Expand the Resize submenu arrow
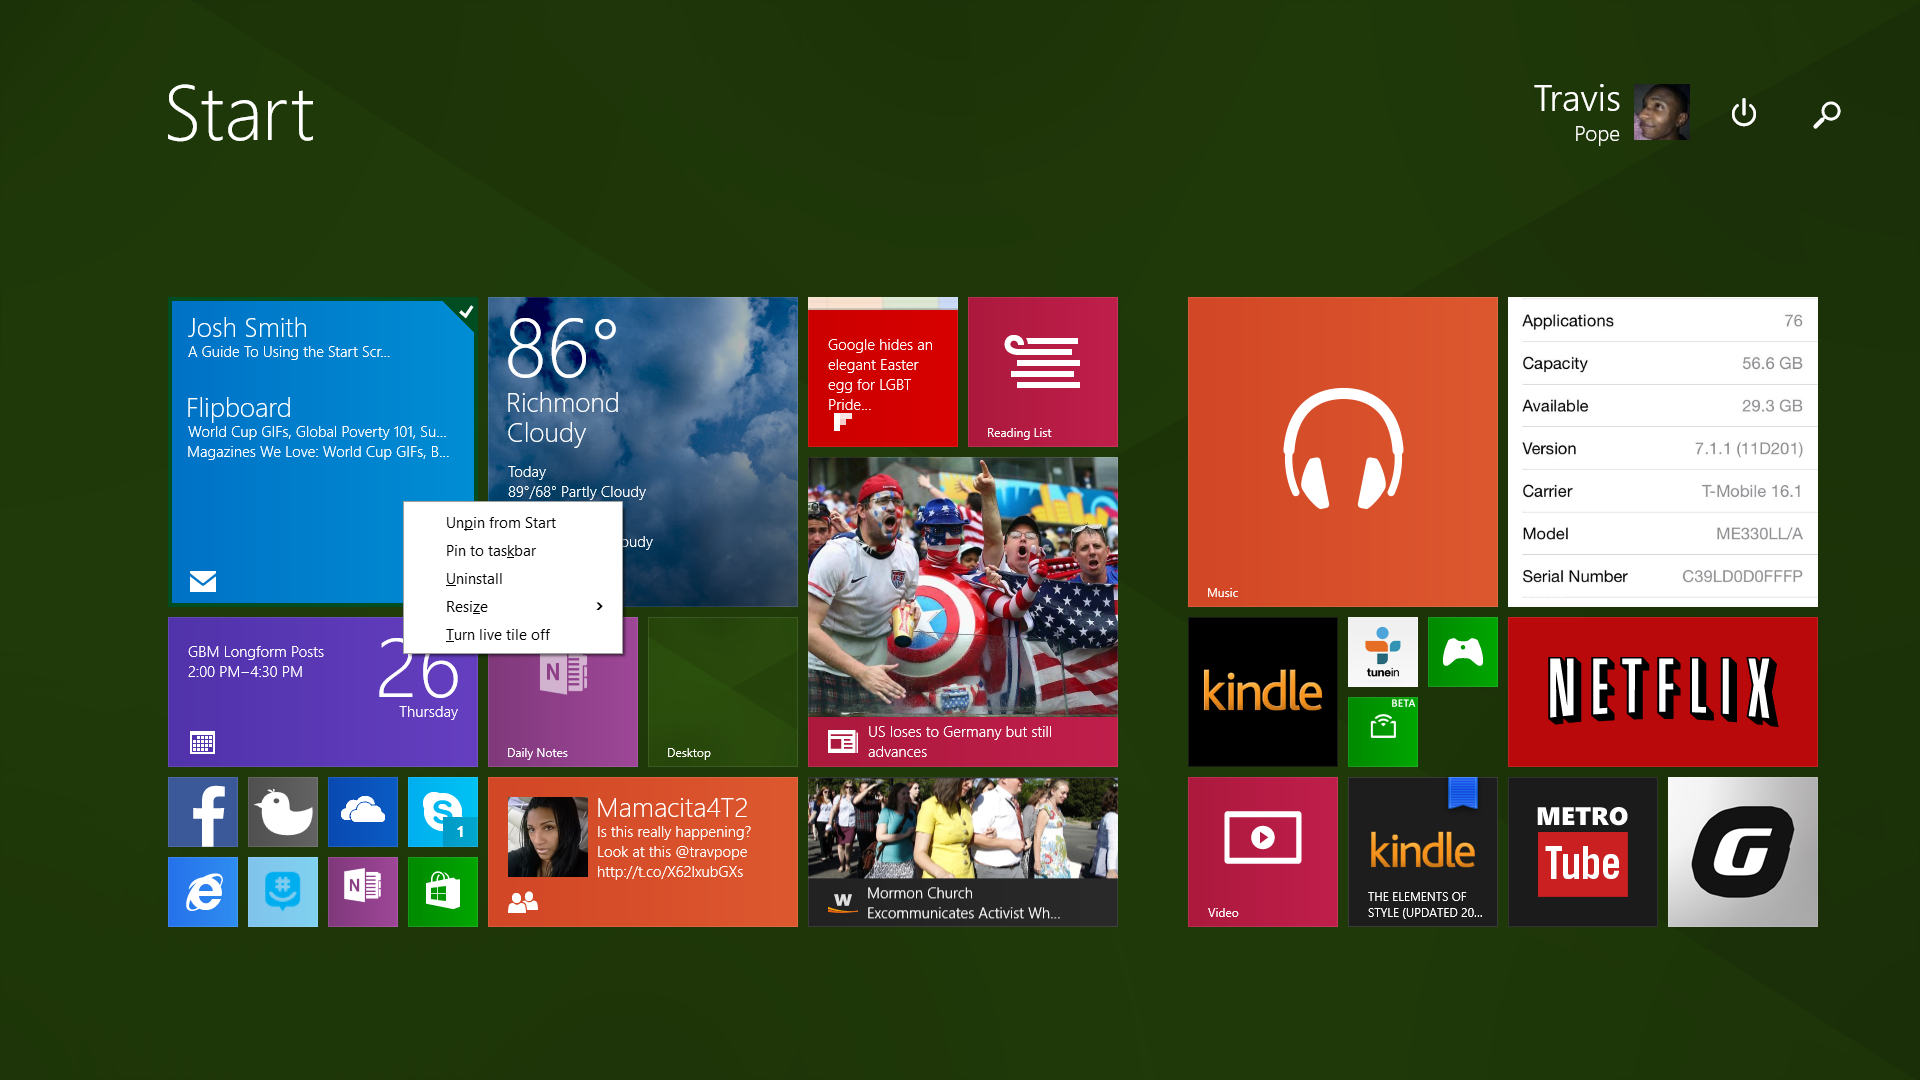The width and height of the screenshot is (1920, 1080). click(599, 606)
